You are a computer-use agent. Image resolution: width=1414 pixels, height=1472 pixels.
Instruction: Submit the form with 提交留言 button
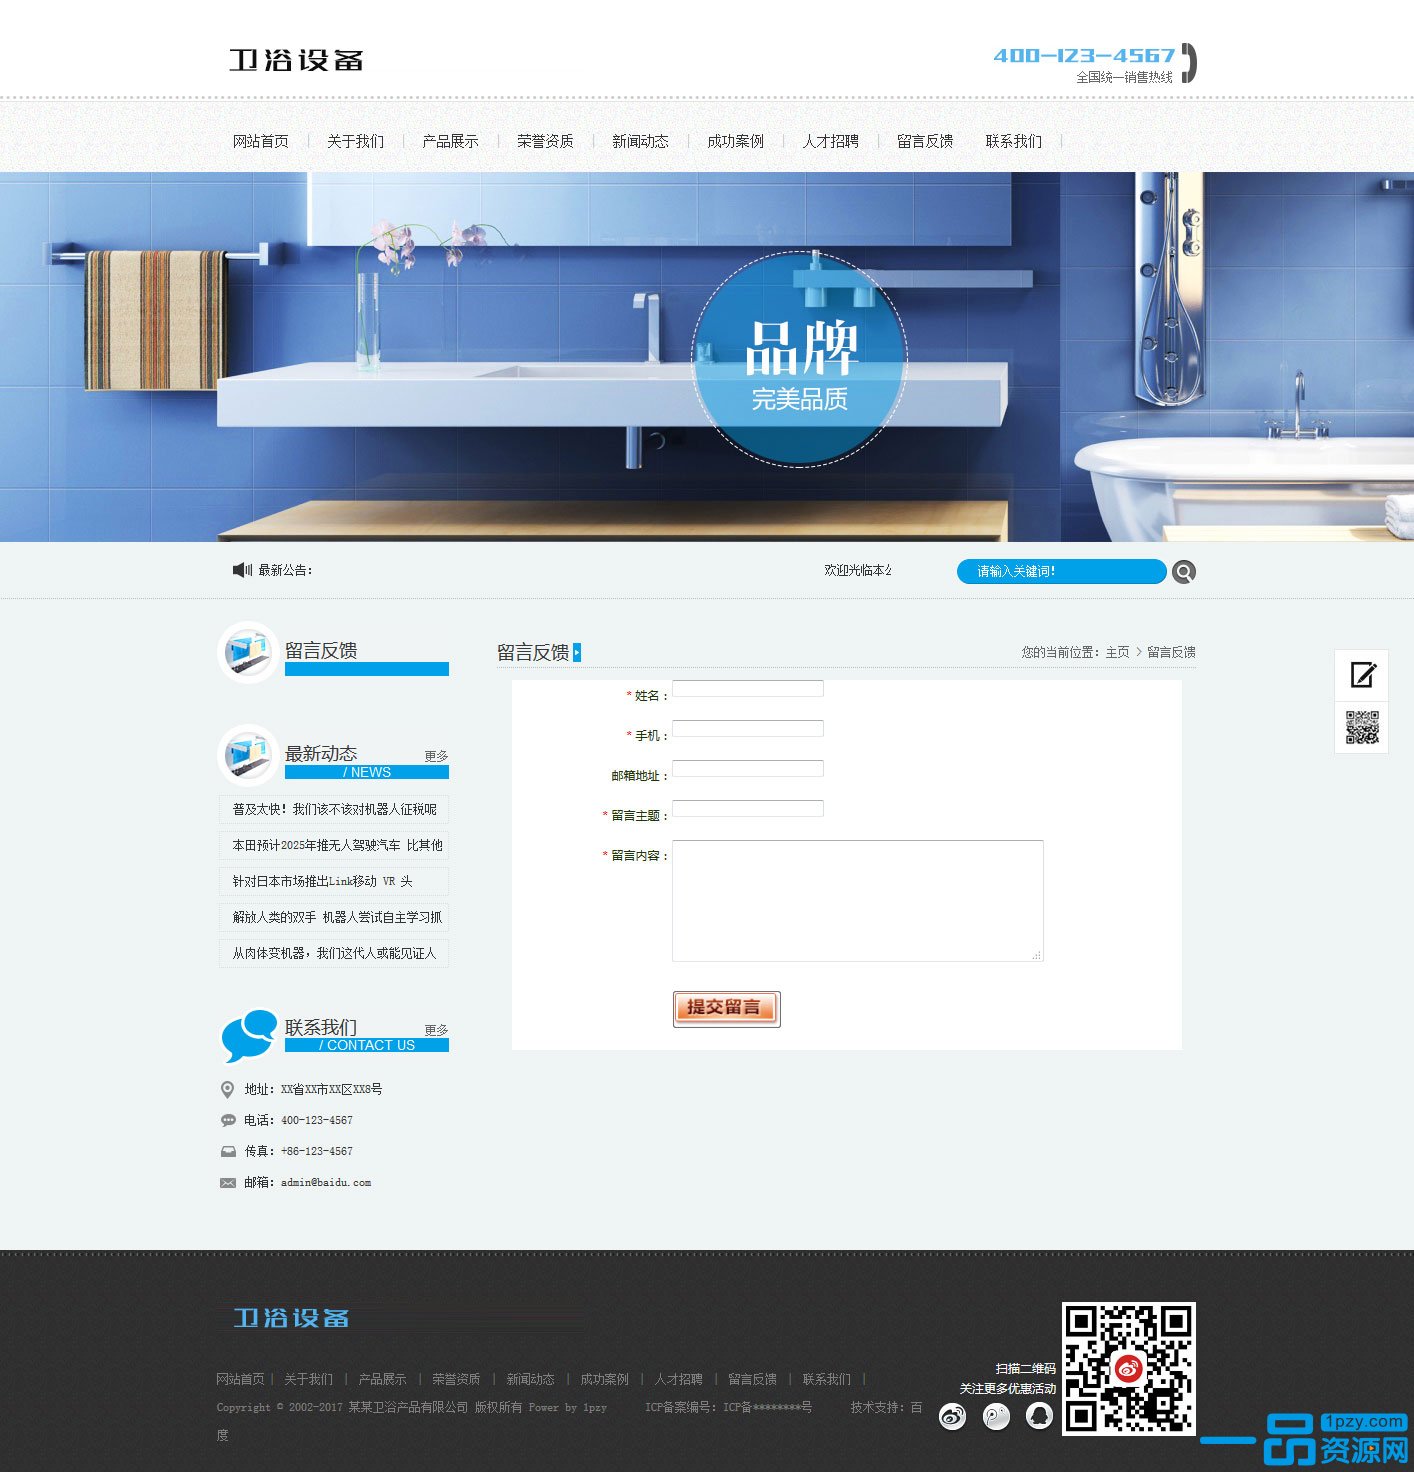[727, 1009]
